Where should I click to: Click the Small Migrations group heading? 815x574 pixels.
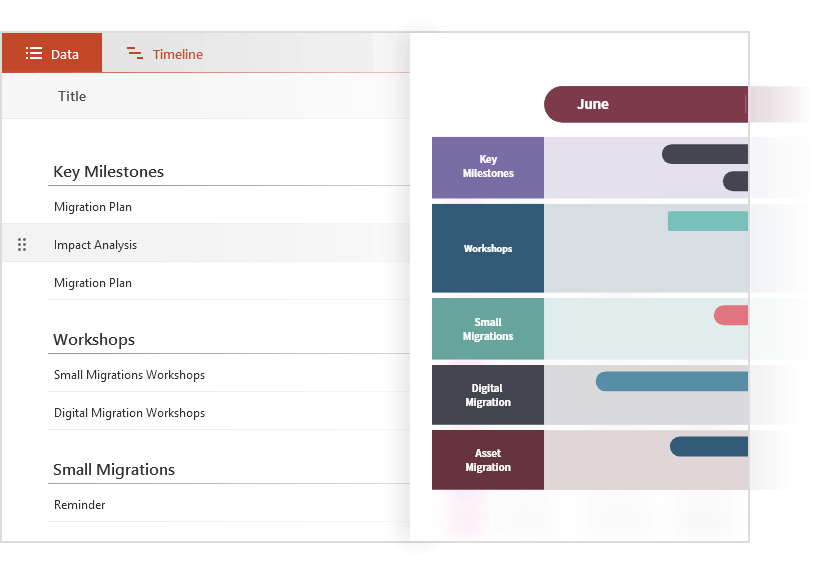114,470
